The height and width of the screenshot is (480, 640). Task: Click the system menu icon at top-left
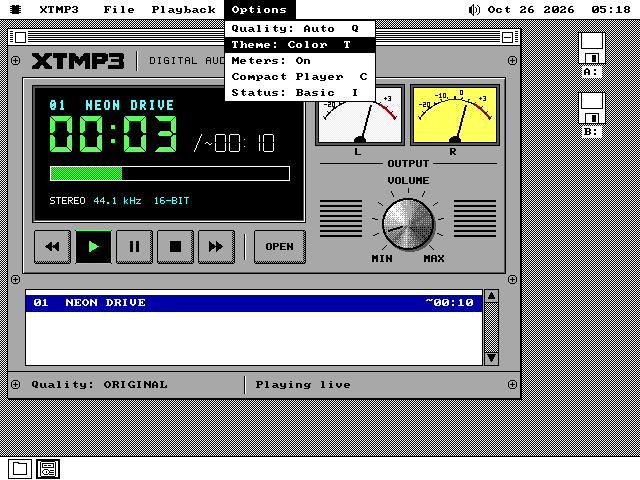point(16,9)
